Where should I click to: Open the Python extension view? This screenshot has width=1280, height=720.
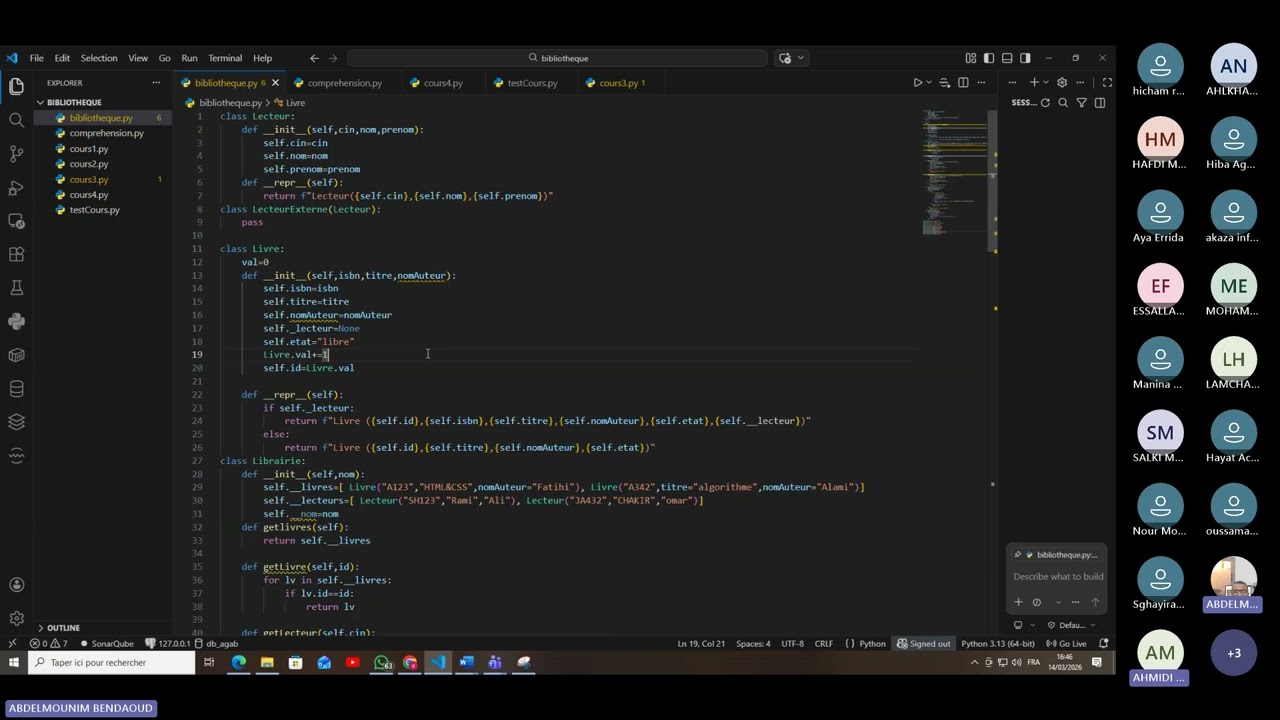16,322
